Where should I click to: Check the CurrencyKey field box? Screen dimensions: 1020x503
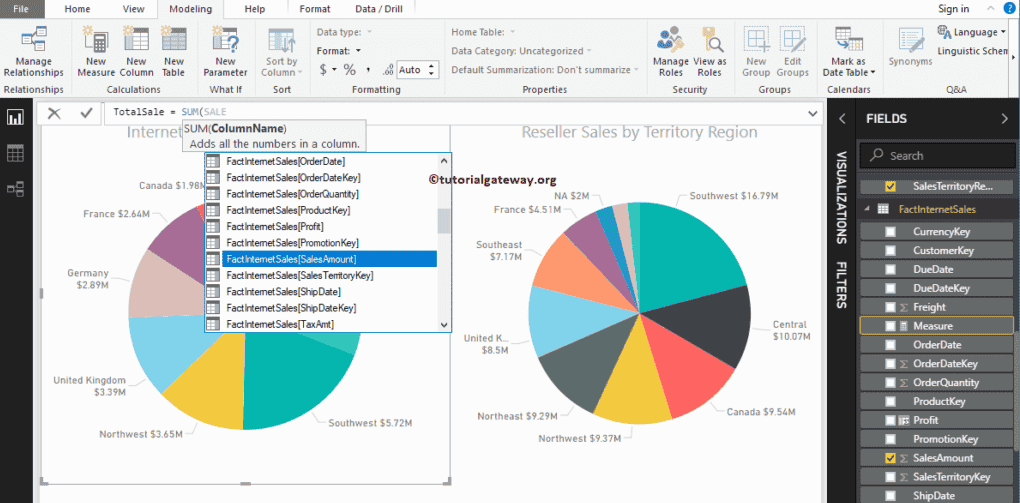[890, 232]
